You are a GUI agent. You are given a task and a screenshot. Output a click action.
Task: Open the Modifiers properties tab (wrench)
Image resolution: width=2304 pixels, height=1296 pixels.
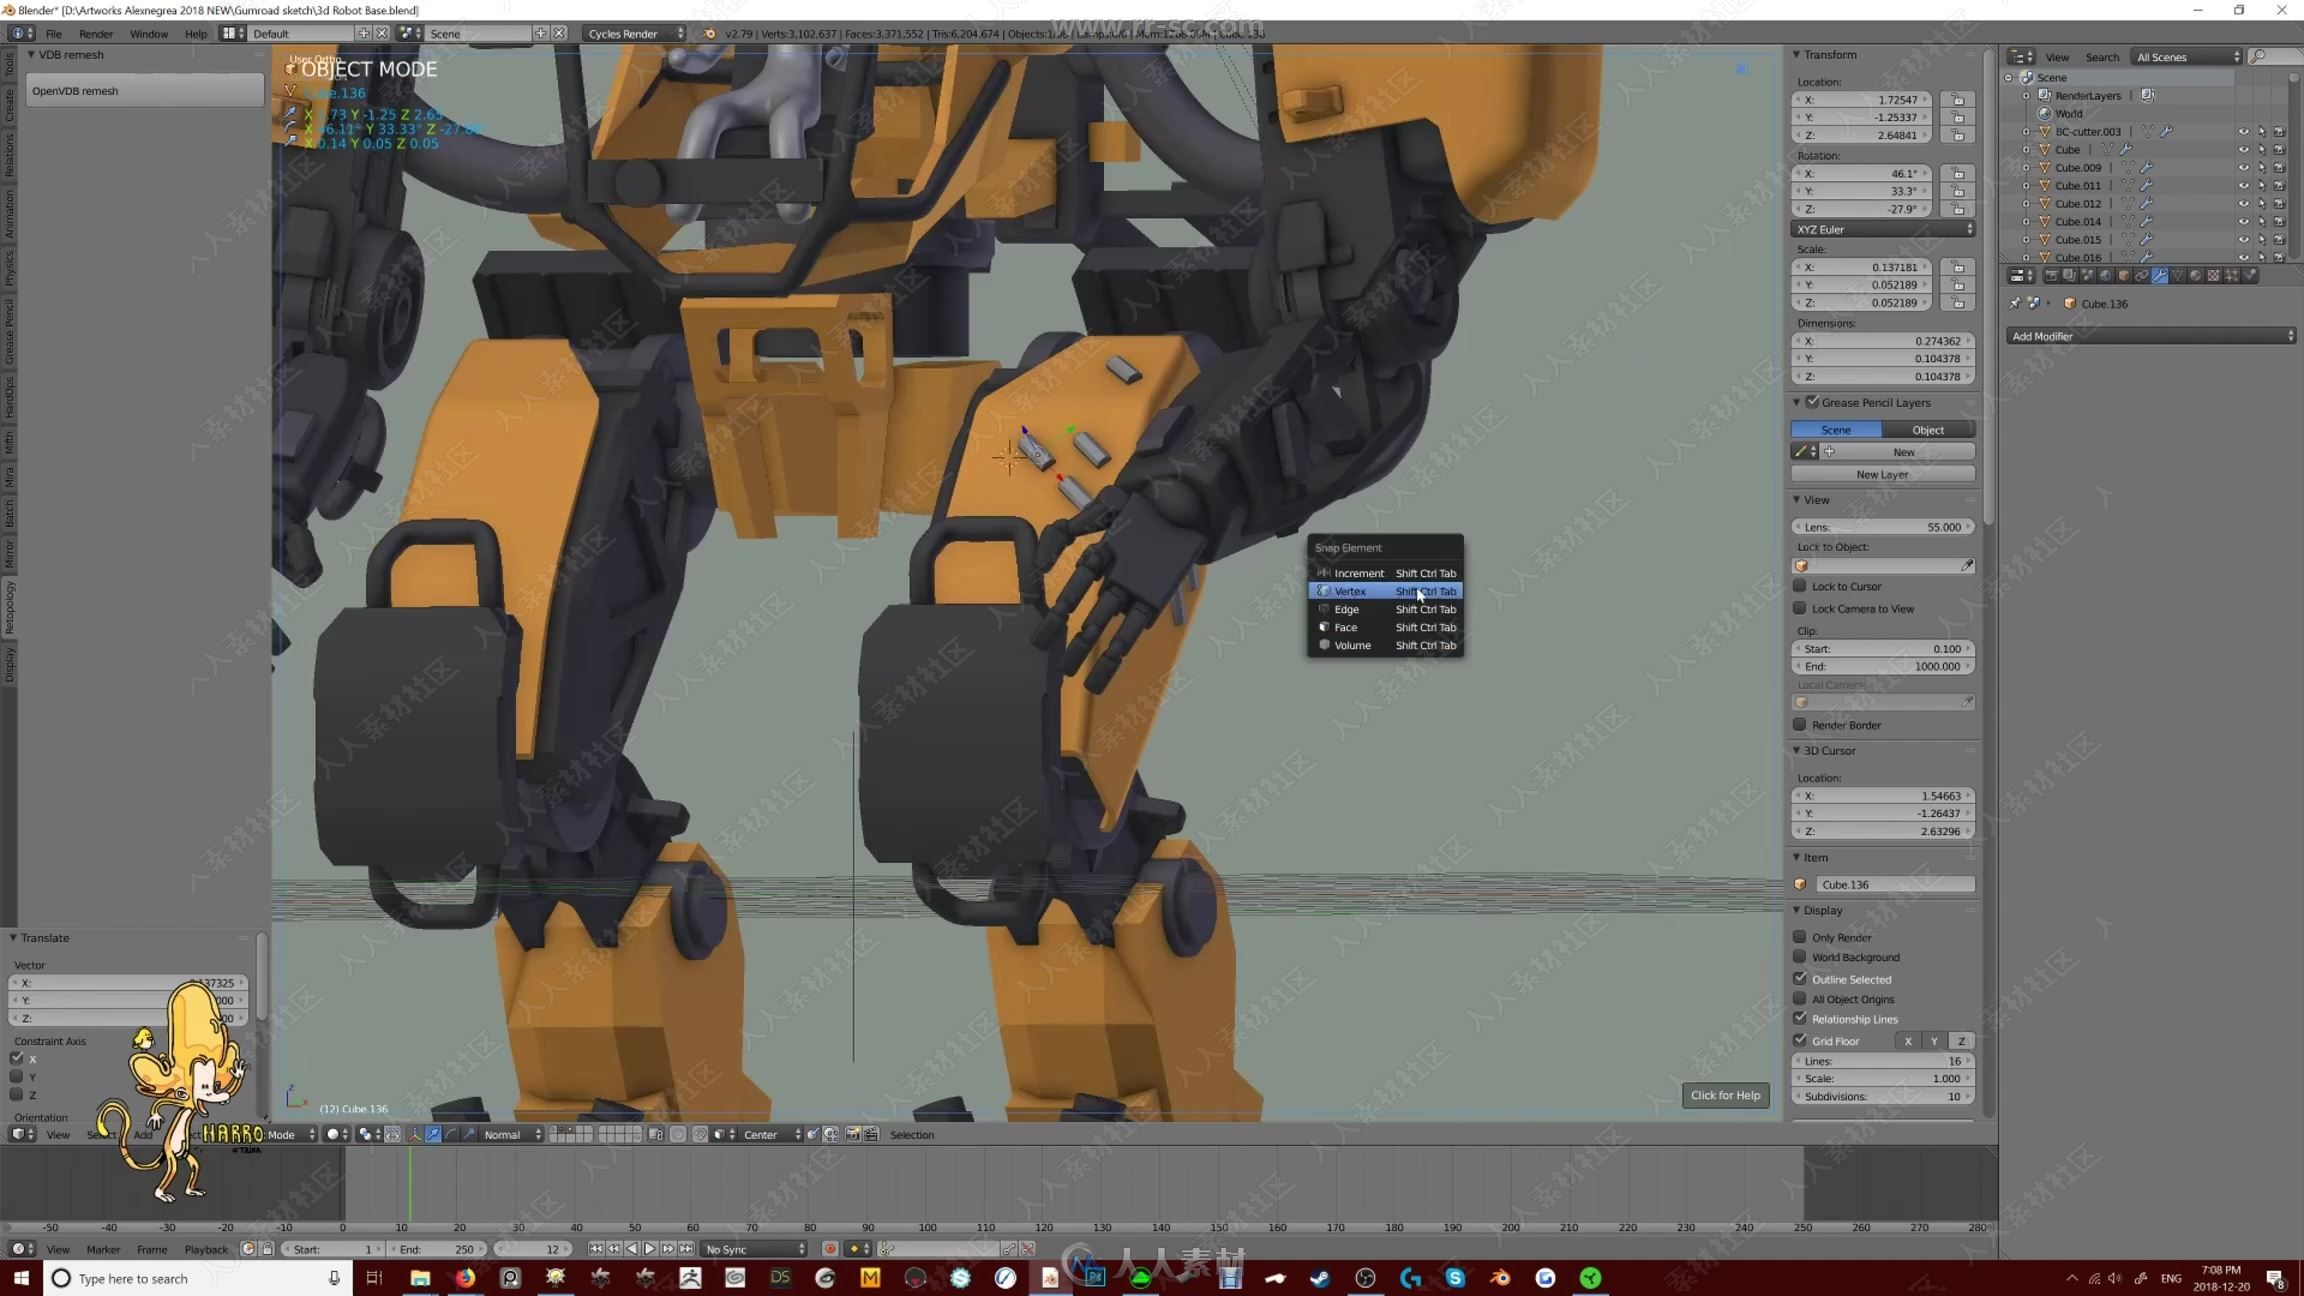point(2160,276)
